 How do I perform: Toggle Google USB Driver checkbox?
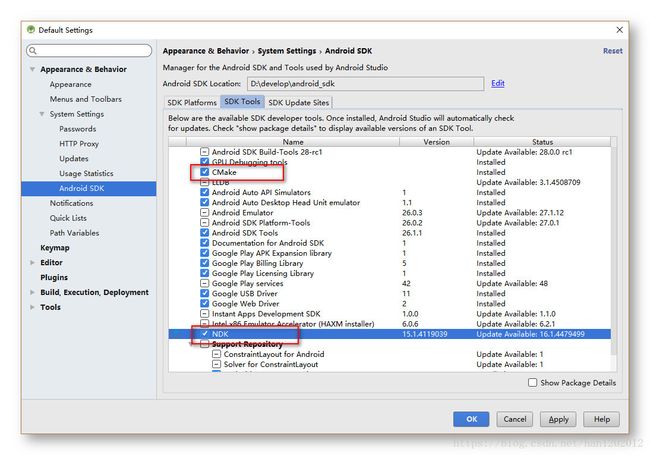point(204,293)
